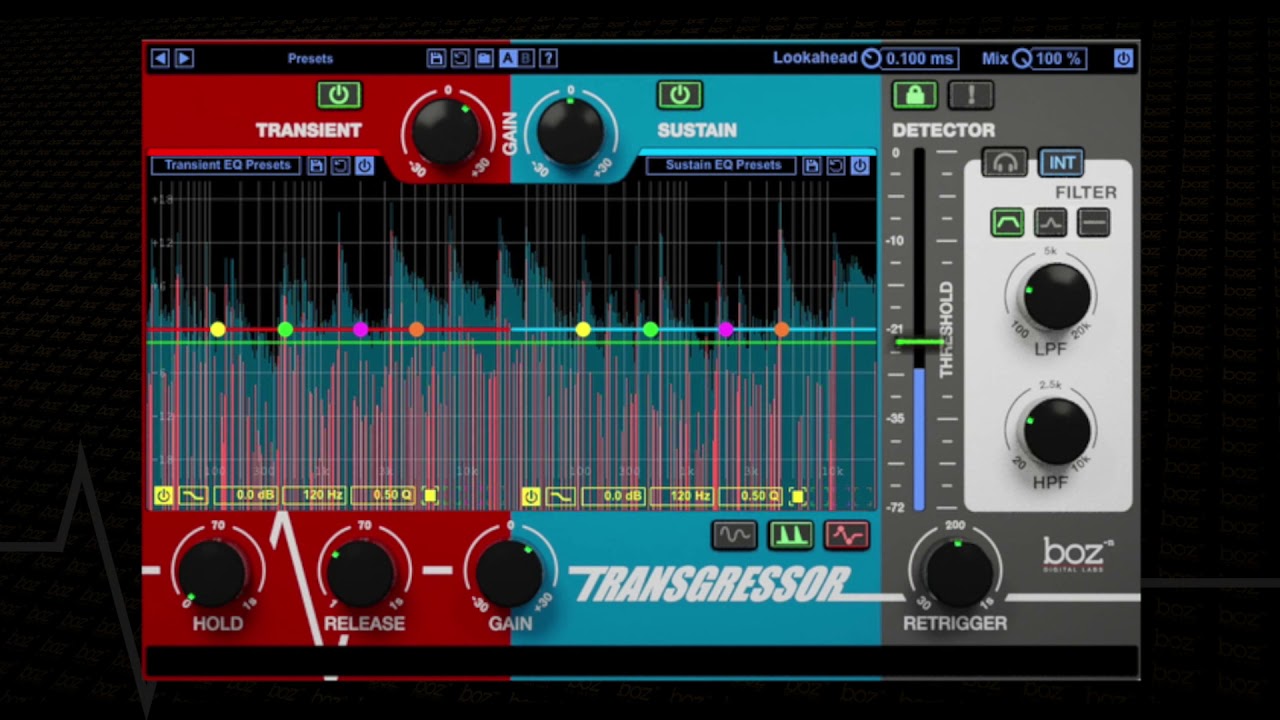
Task: Show the waveform display view
Action: [734, 535]
